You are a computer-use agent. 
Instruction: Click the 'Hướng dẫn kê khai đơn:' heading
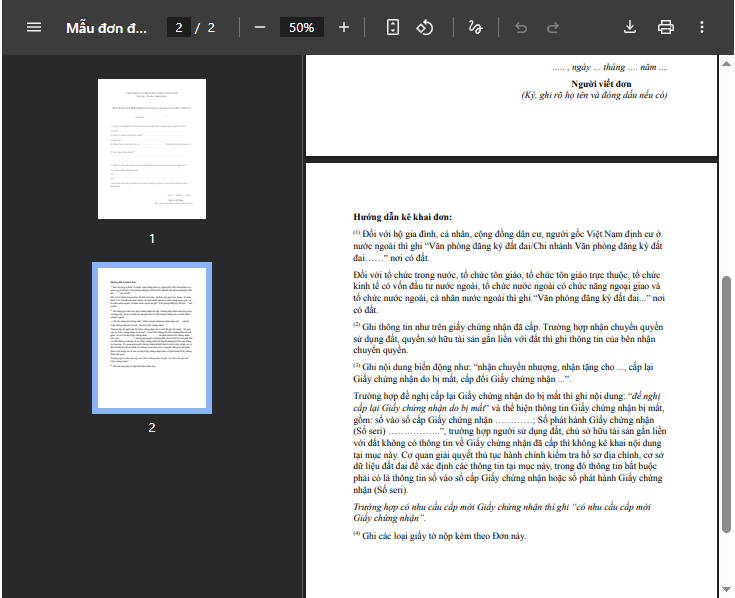tap(402, 216)
